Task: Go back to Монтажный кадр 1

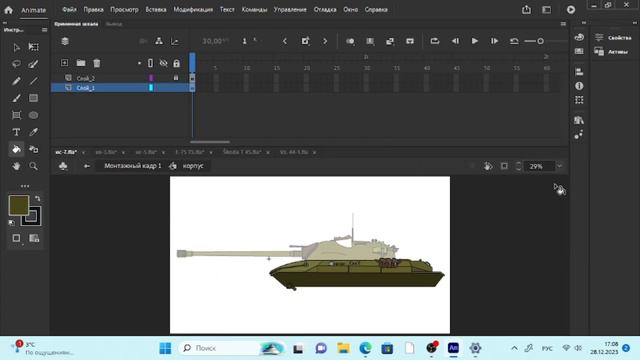Action: (133, 166)
